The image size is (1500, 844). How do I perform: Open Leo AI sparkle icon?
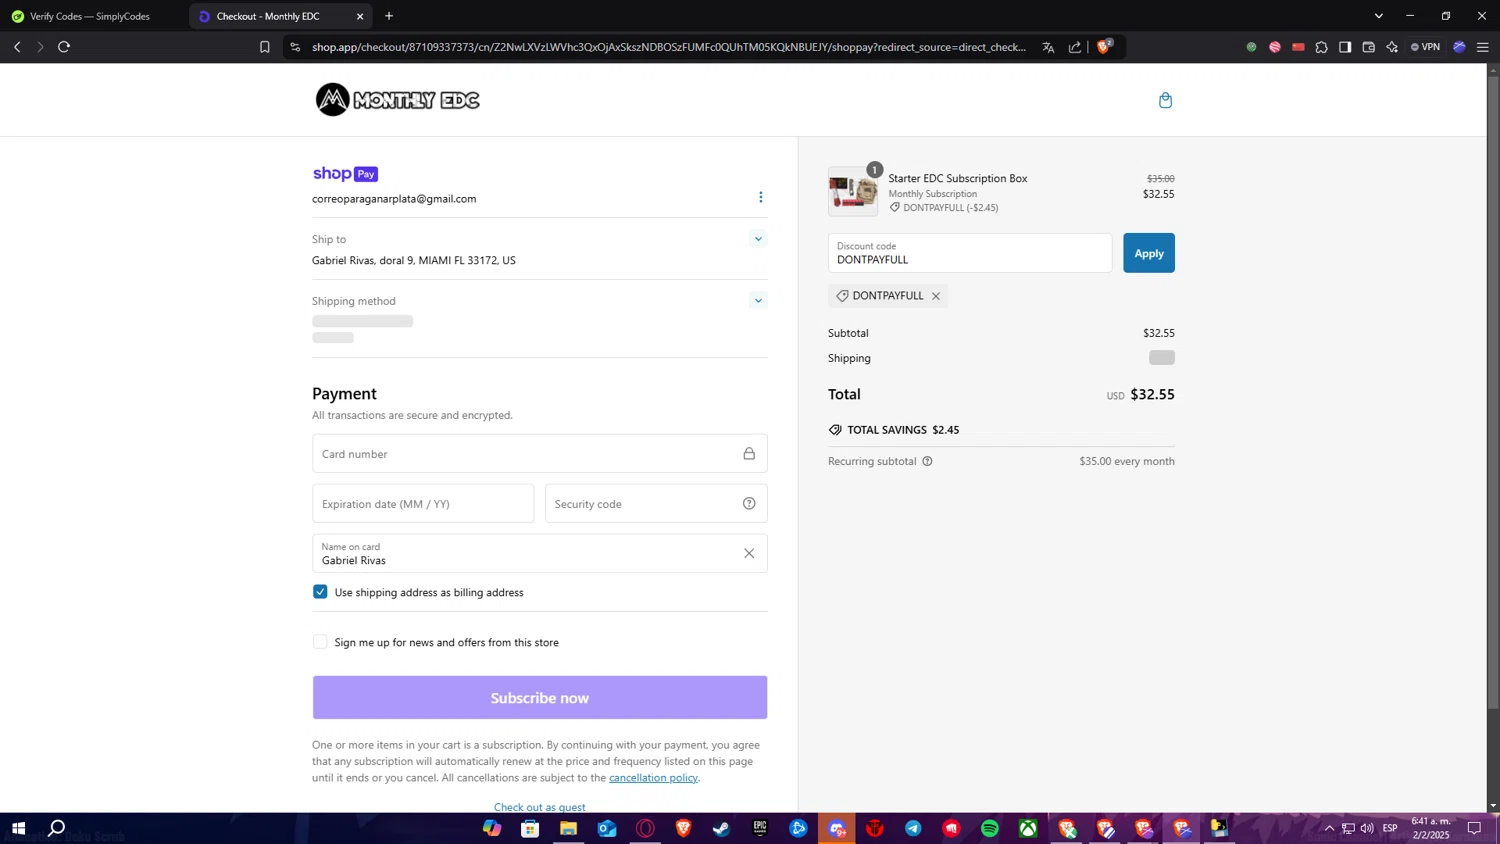pos(1392,47)
